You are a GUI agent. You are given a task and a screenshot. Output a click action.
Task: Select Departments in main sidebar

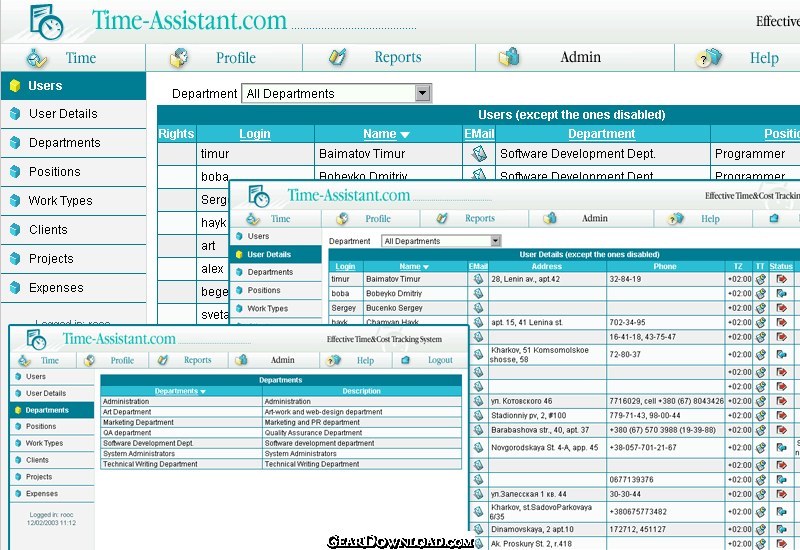point(73,143)
